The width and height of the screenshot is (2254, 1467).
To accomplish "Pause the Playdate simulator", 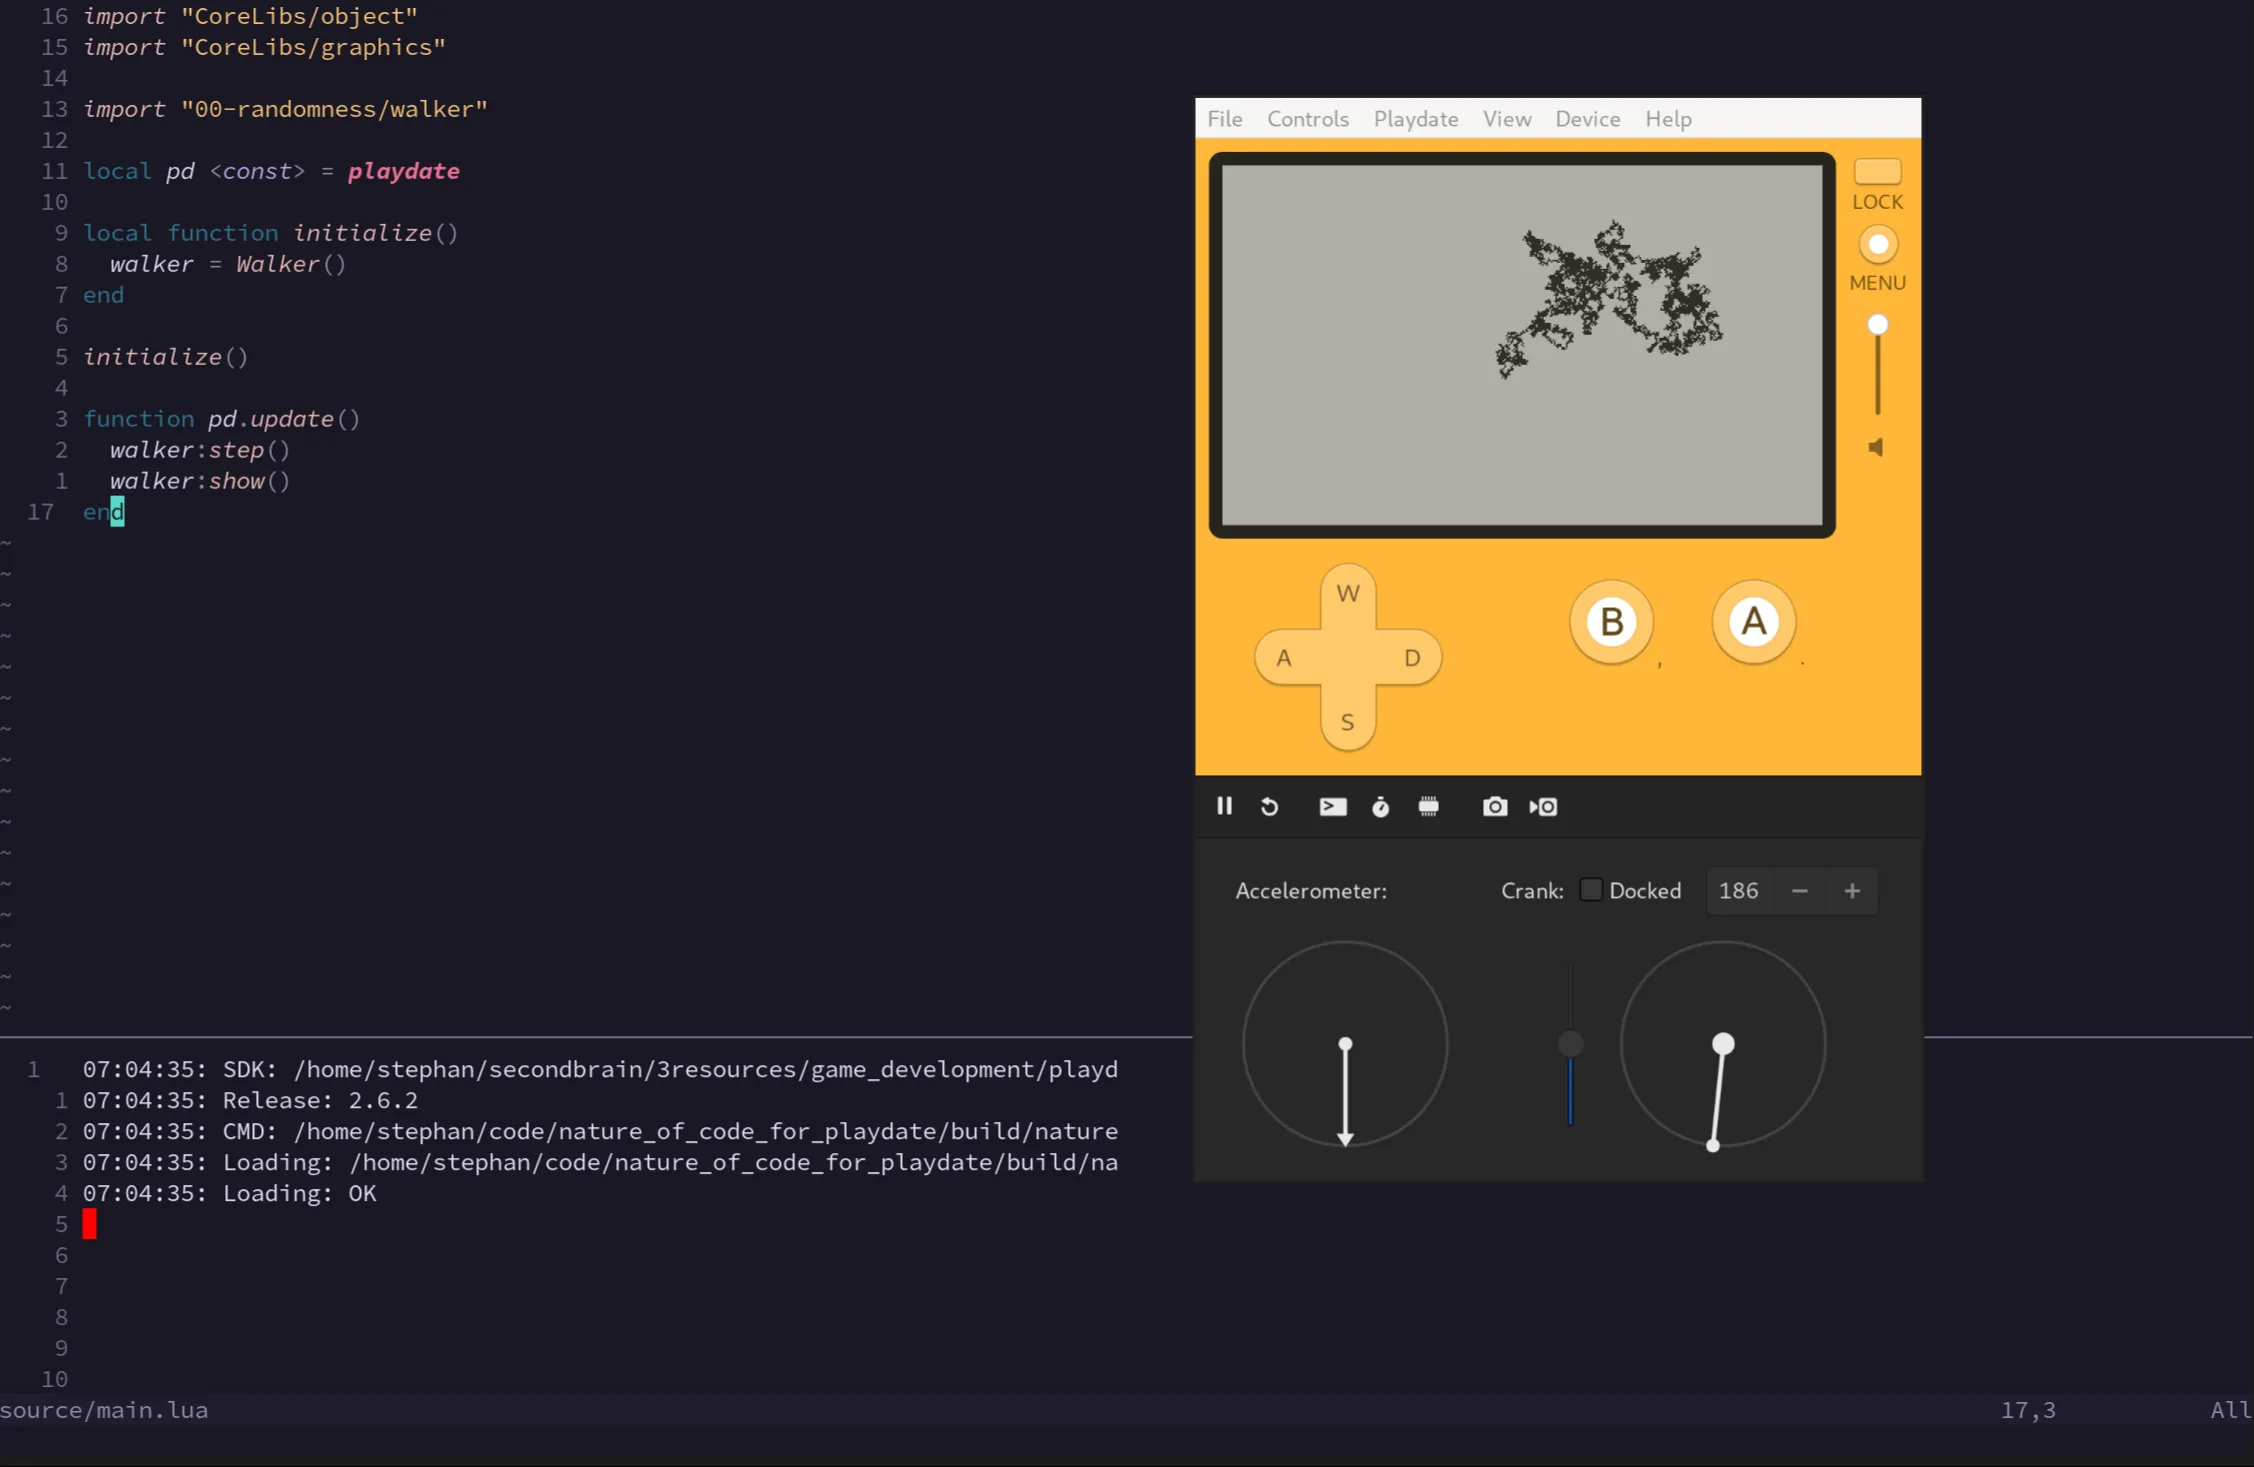I will pyautogui.click(x=1224, y=806).
